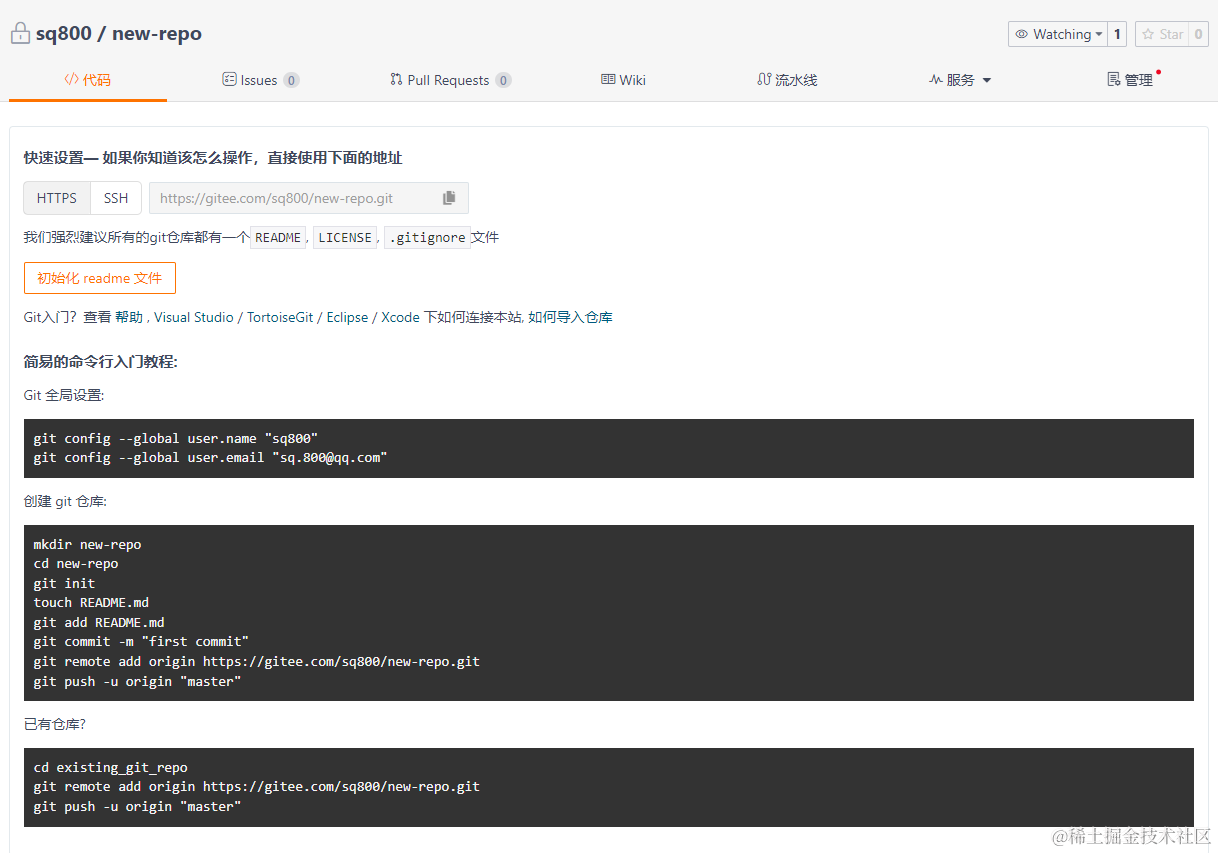1218x853 pixels.
Task: Click the 简易的命令行入门教程 heading
Action: point(101,361)
